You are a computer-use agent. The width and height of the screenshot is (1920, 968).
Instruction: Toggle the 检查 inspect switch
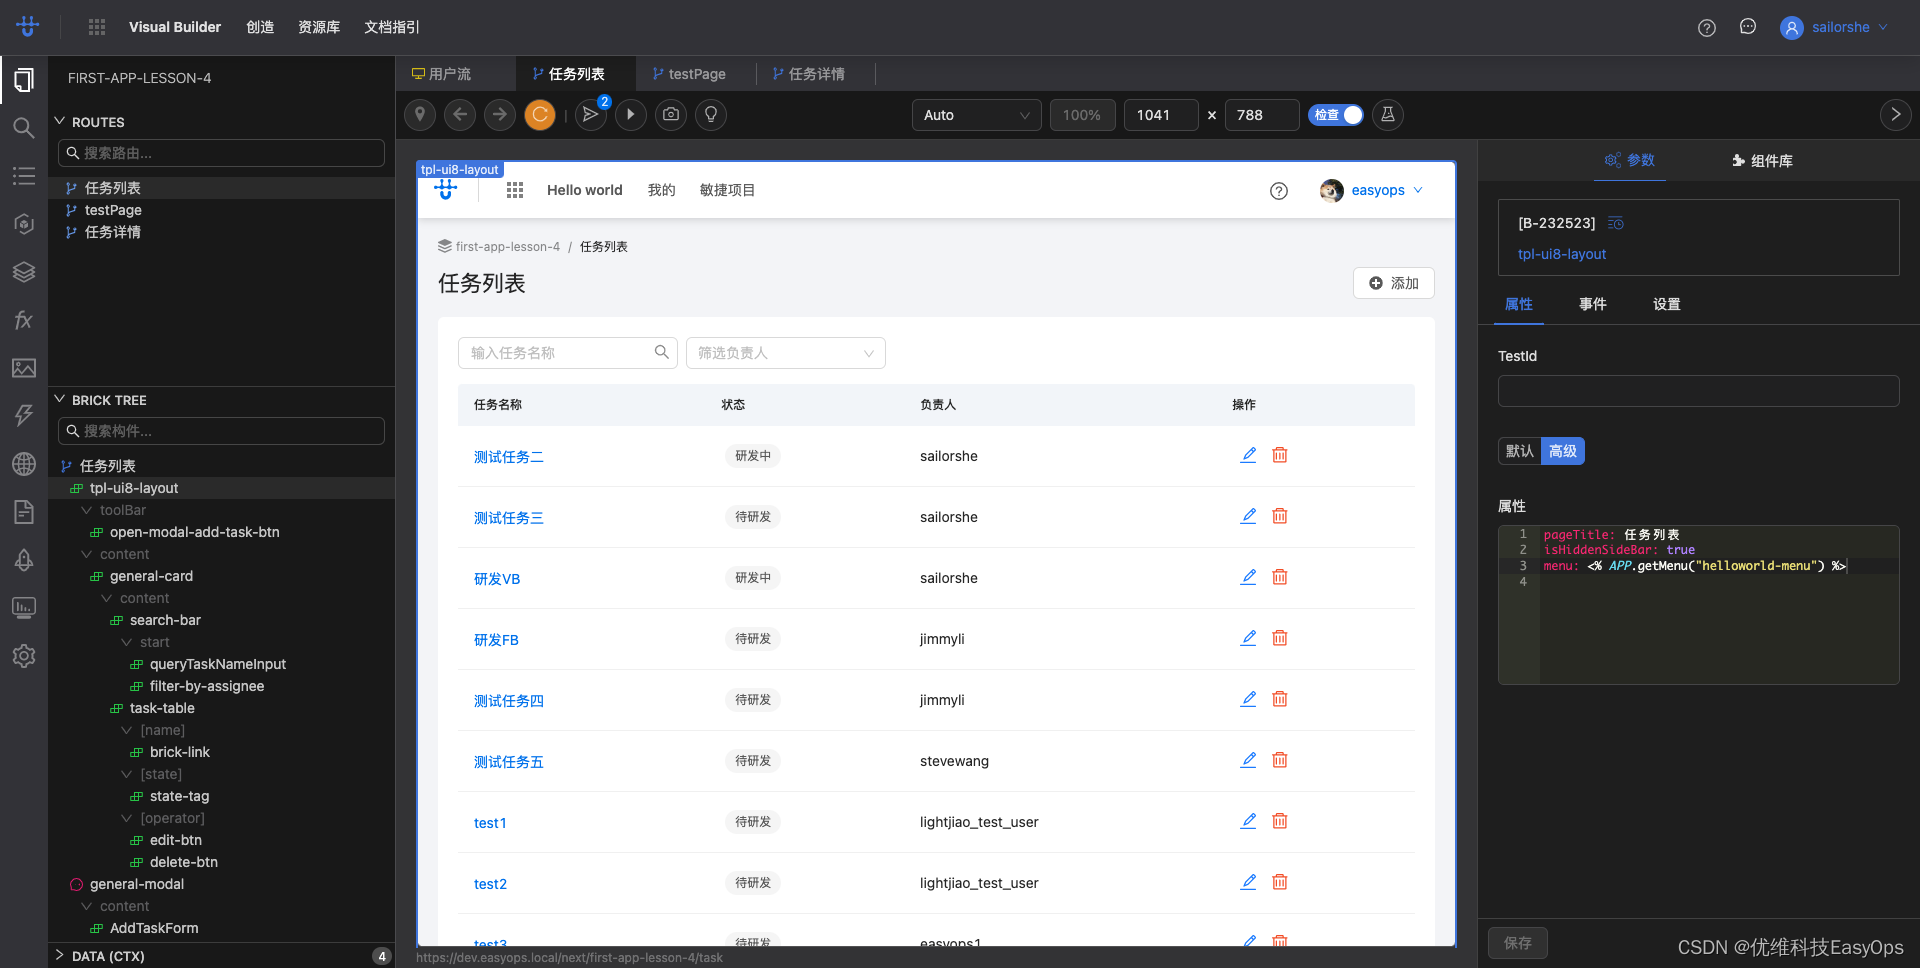pos(1336,115)
